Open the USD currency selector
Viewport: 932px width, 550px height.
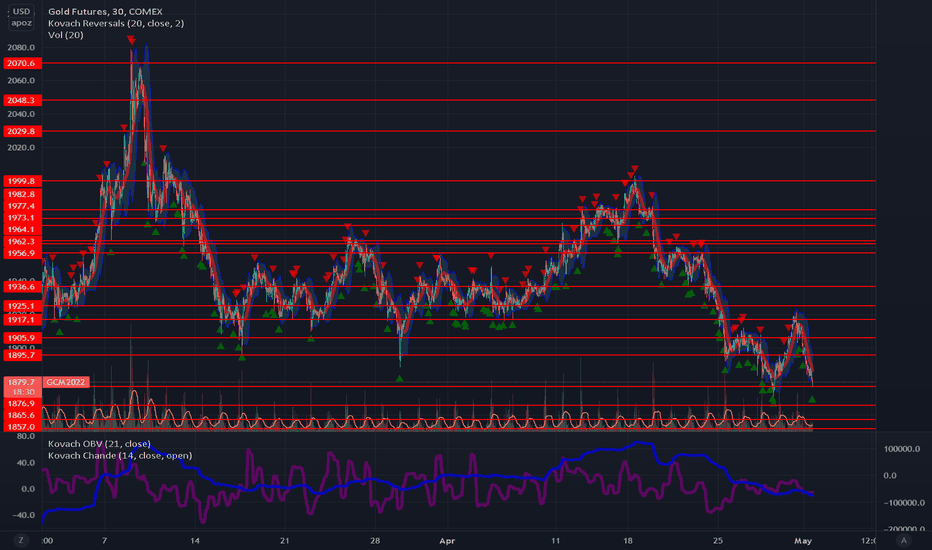(x=21, y=11)
